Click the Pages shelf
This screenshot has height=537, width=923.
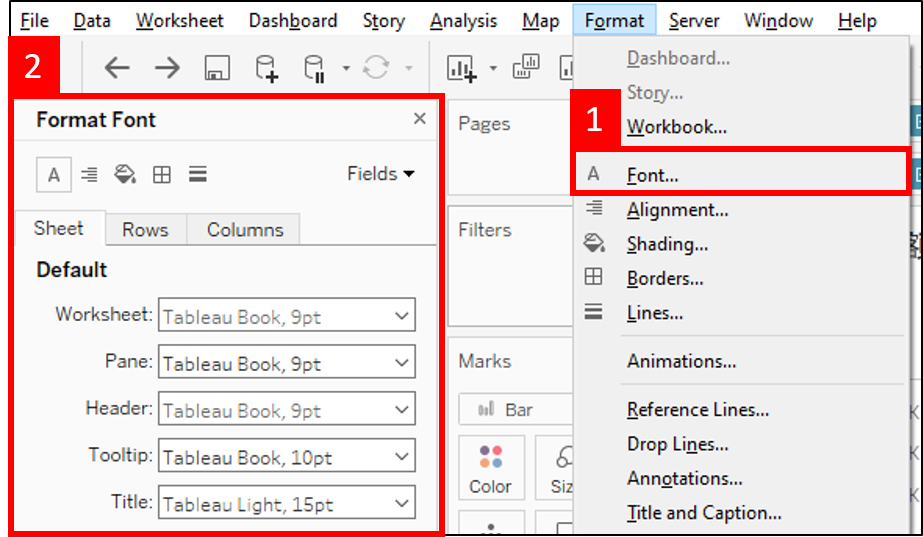click(510, 148)
